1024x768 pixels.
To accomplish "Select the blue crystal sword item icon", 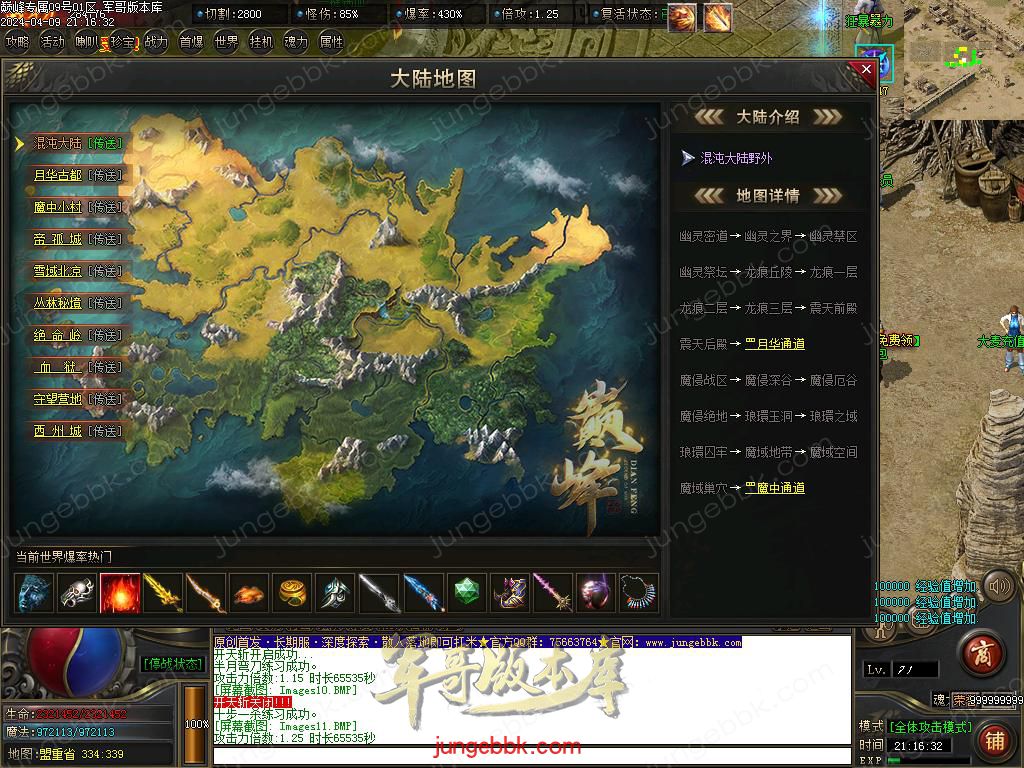I will click(422, 593).
